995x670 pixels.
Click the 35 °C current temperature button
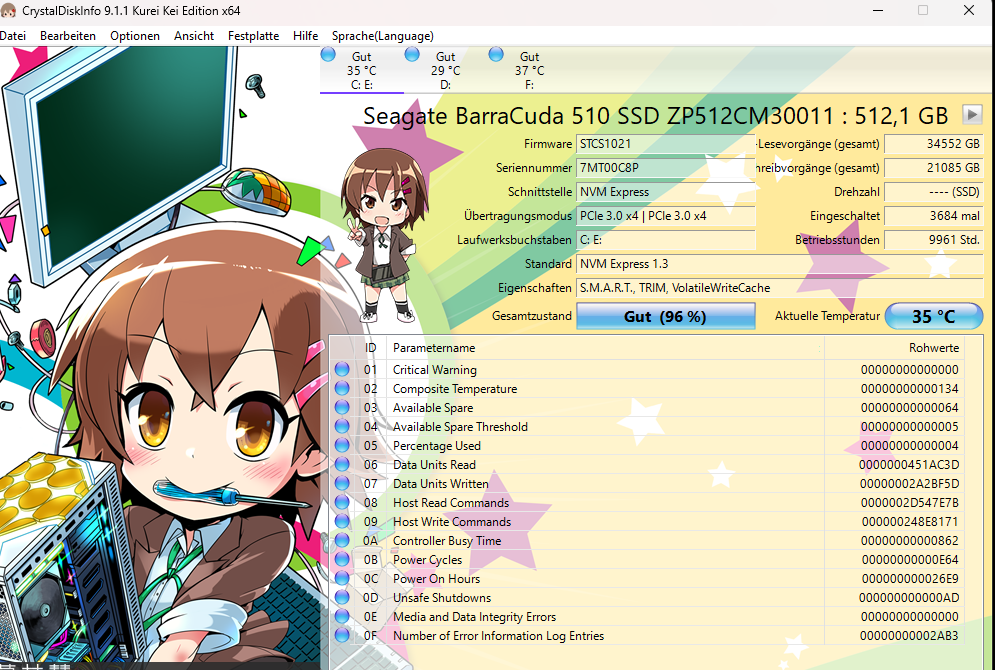point(933,316)
